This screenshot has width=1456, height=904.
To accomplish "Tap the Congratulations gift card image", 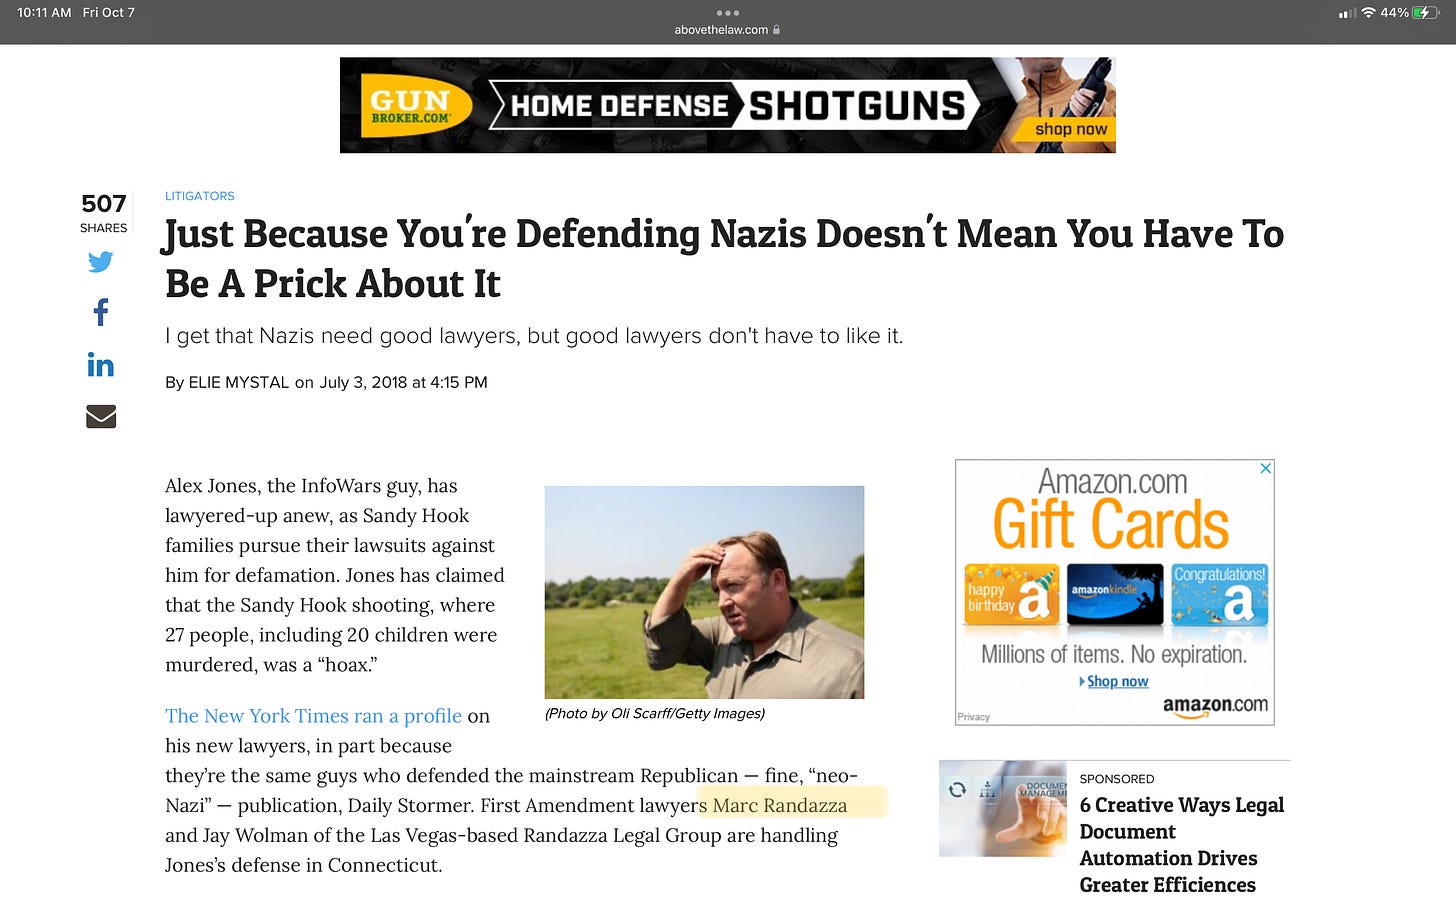I will [x=1219, y=594].
